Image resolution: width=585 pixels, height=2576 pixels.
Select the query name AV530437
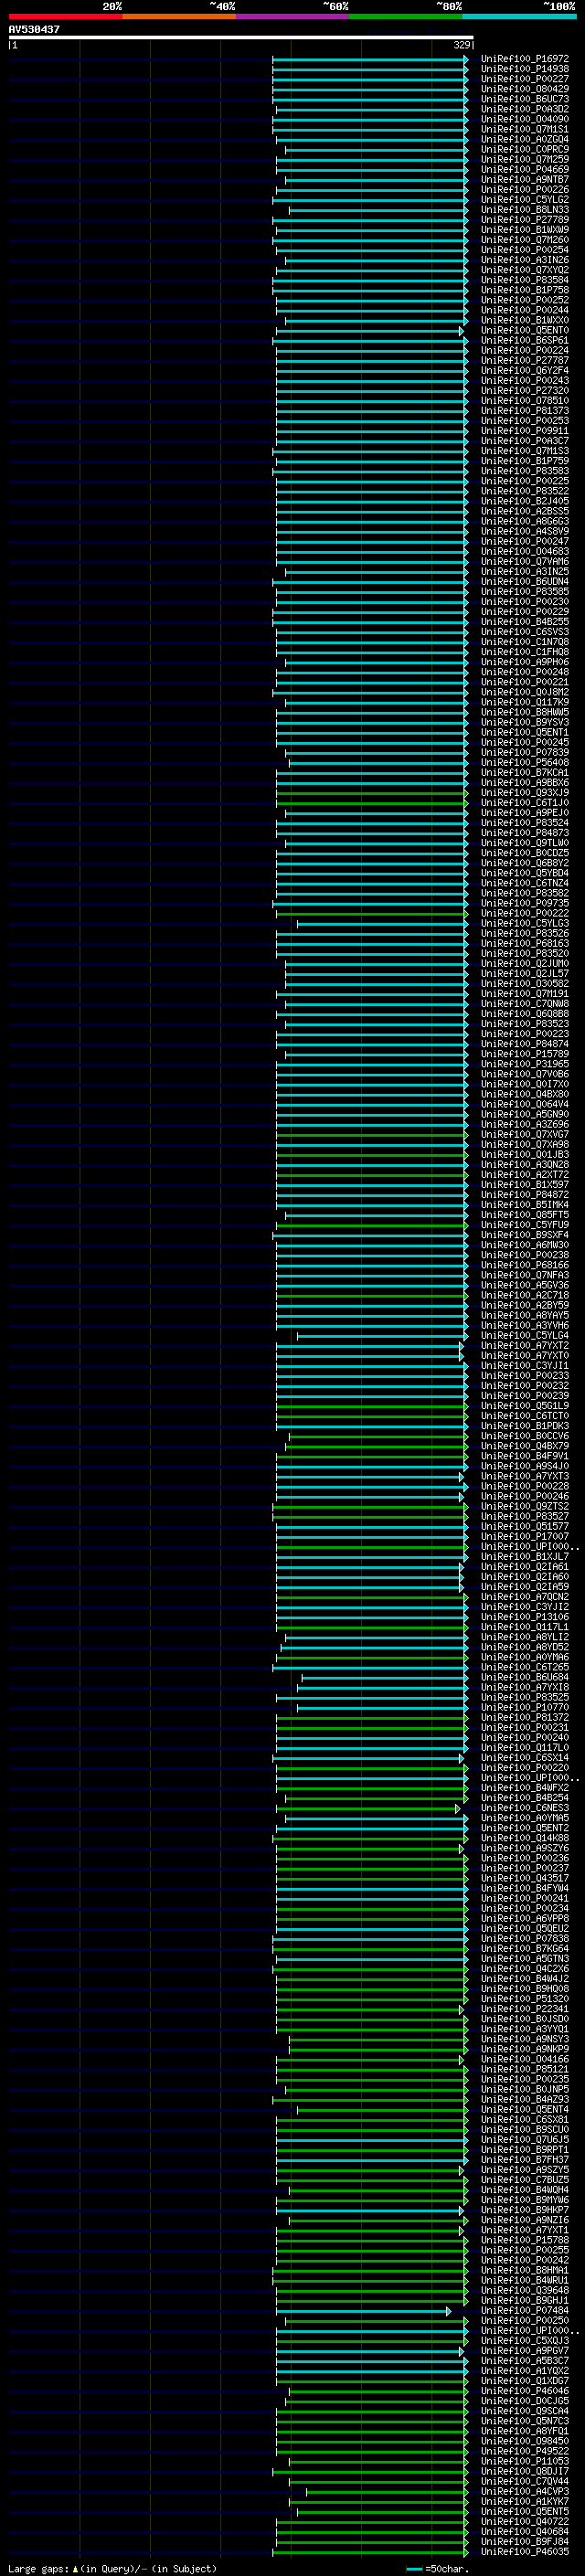click(x=34, y=29)
